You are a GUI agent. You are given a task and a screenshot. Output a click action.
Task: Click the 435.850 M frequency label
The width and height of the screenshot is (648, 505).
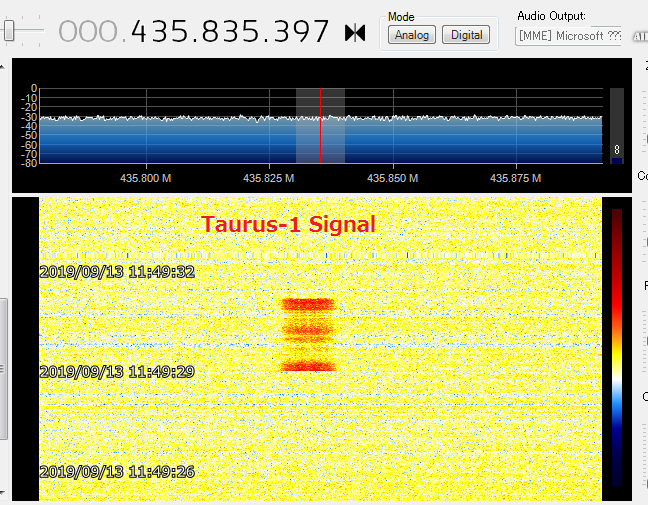point(393,179)
